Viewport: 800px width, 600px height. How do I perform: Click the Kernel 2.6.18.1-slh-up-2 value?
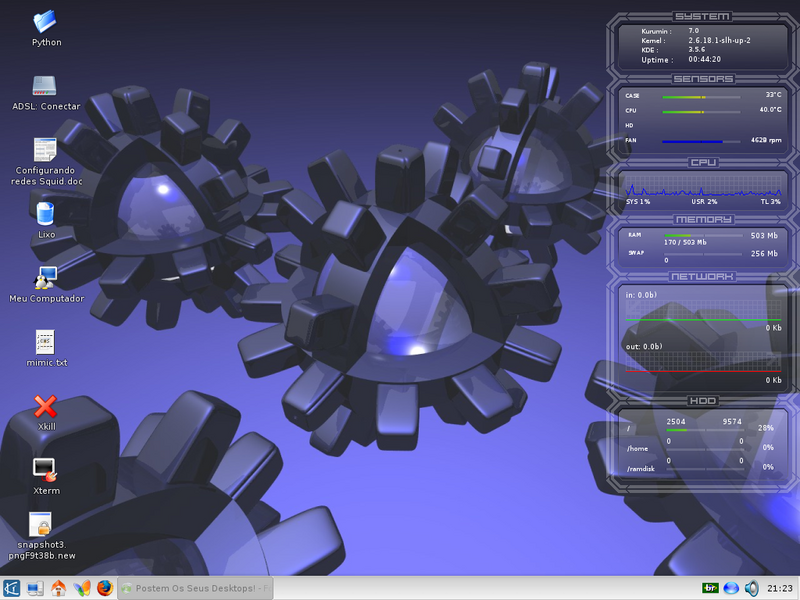[719, 40]
